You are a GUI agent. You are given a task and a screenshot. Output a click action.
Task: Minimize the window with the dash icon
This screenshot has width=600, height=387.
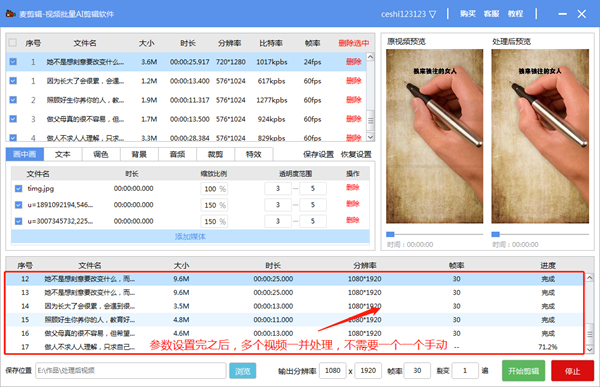562,14
